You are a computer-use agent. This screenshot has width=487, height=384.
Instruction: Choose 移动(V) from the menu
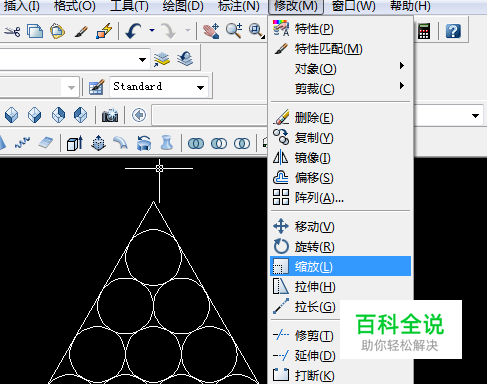(341, 227)
